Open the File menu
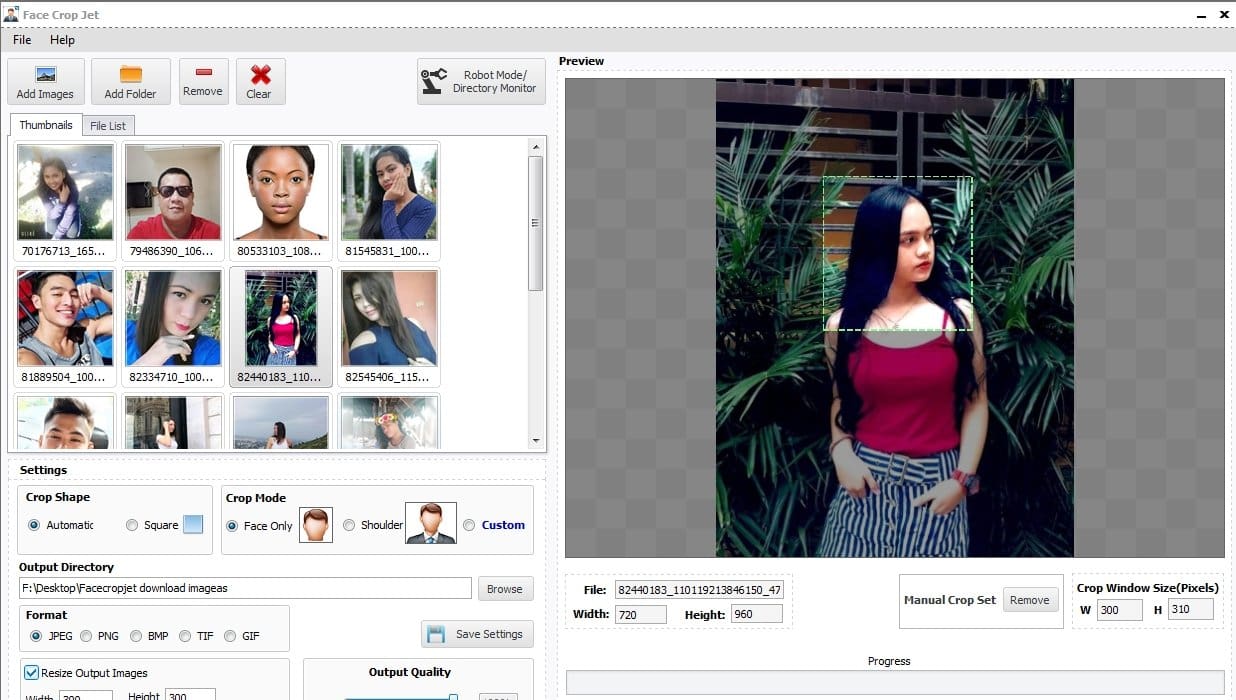1236x700 pixels. pyautogui.click(x=22, y=40)
